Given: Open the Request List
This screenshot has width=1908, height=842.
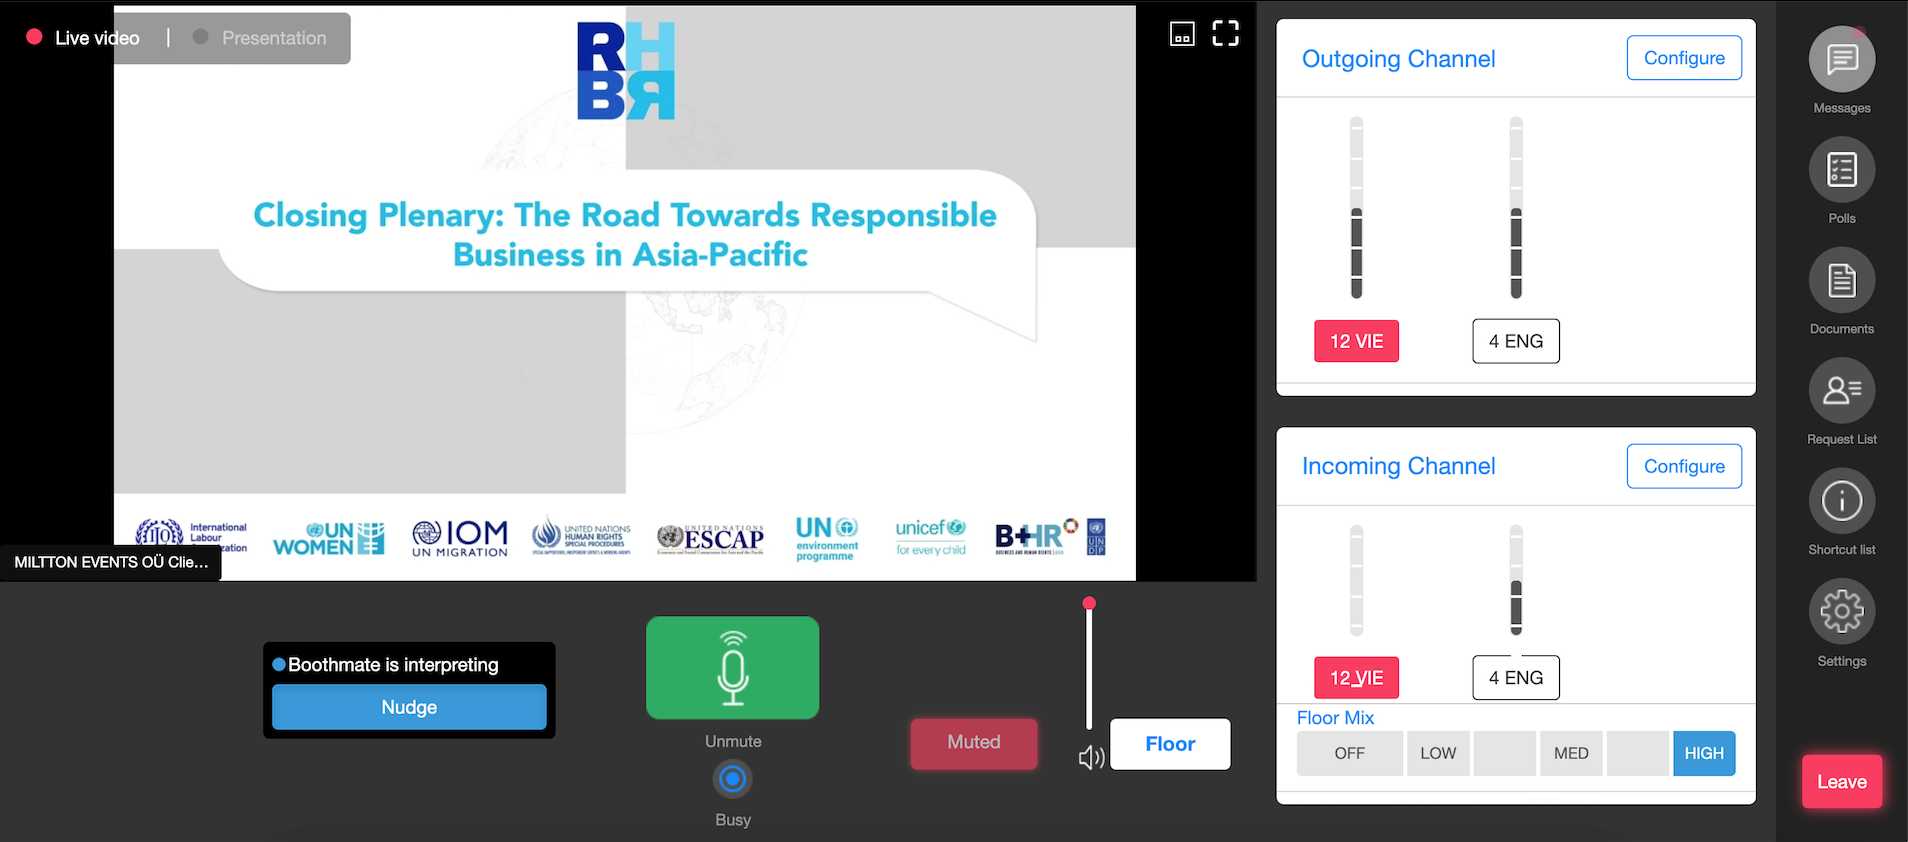Looking at the screenshot, I should 1841,391.
